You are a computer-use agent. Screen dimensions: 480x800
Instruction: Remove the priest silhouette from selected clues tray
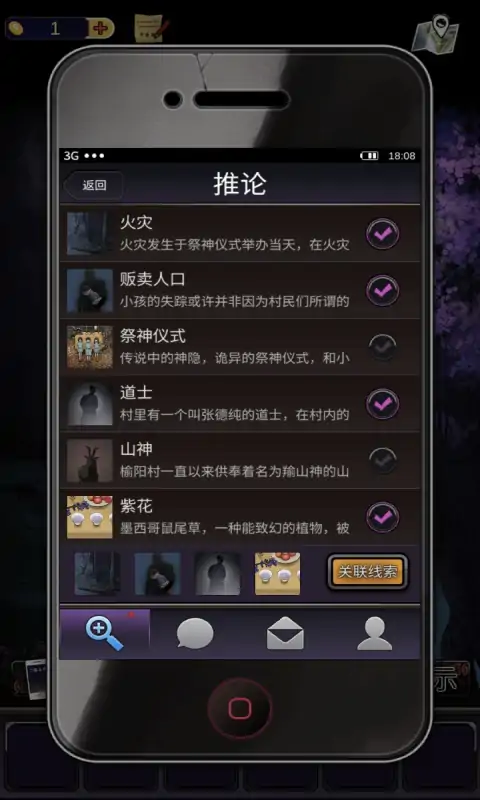coord(217,573)
